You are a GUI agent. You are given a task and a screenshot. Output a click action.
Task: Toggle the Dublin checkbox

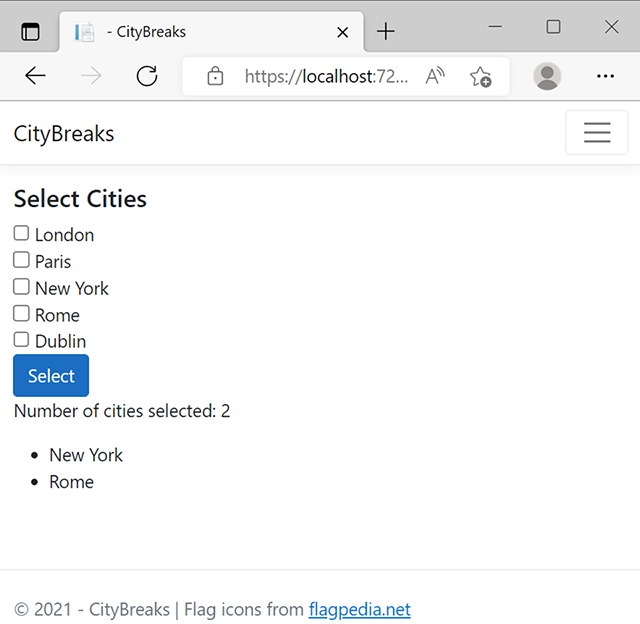21,340
